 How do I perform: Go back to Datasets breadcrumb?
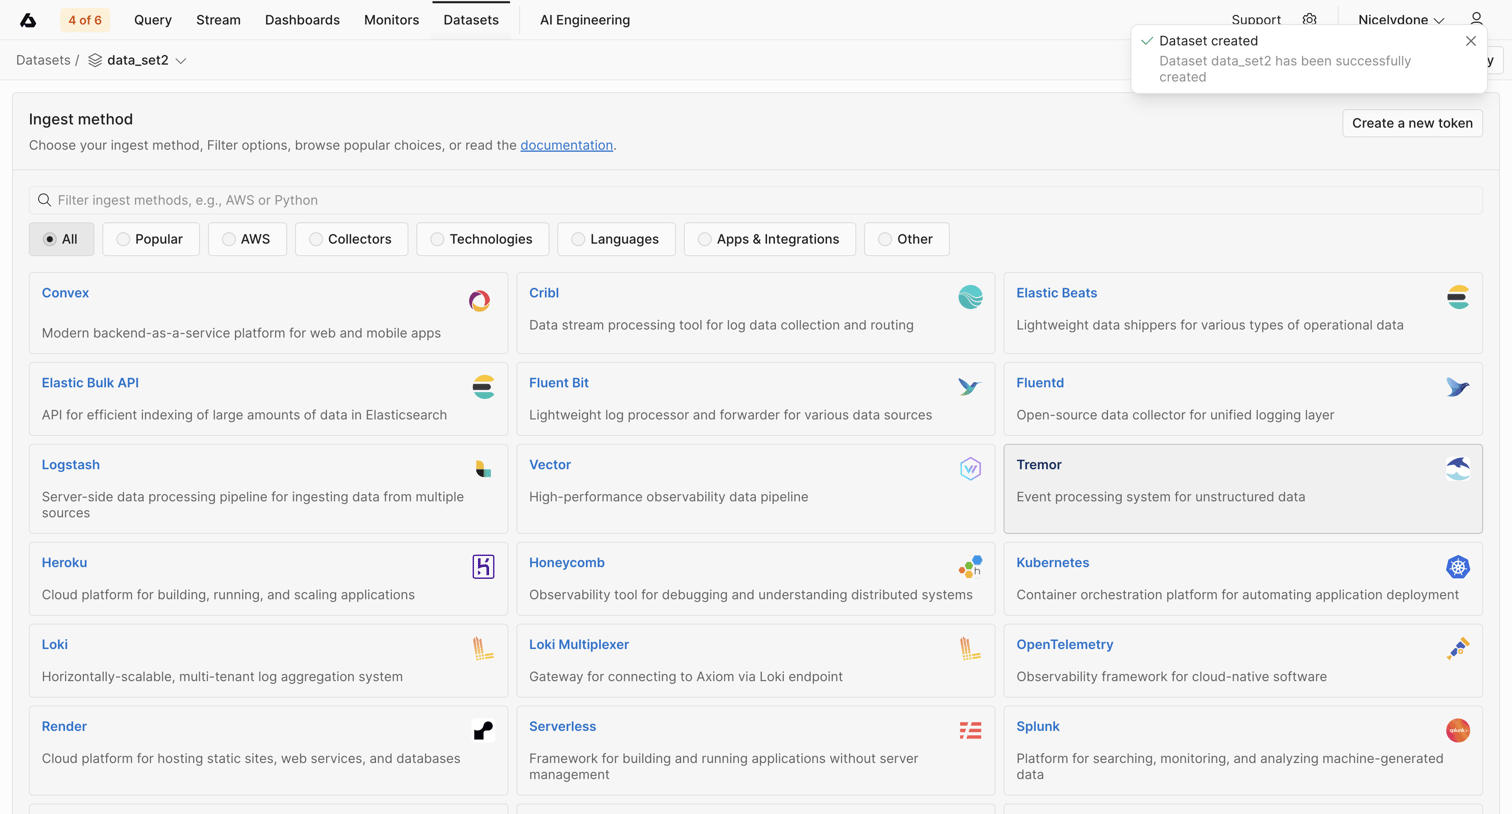pyautogui.click(x=43, y=60)
